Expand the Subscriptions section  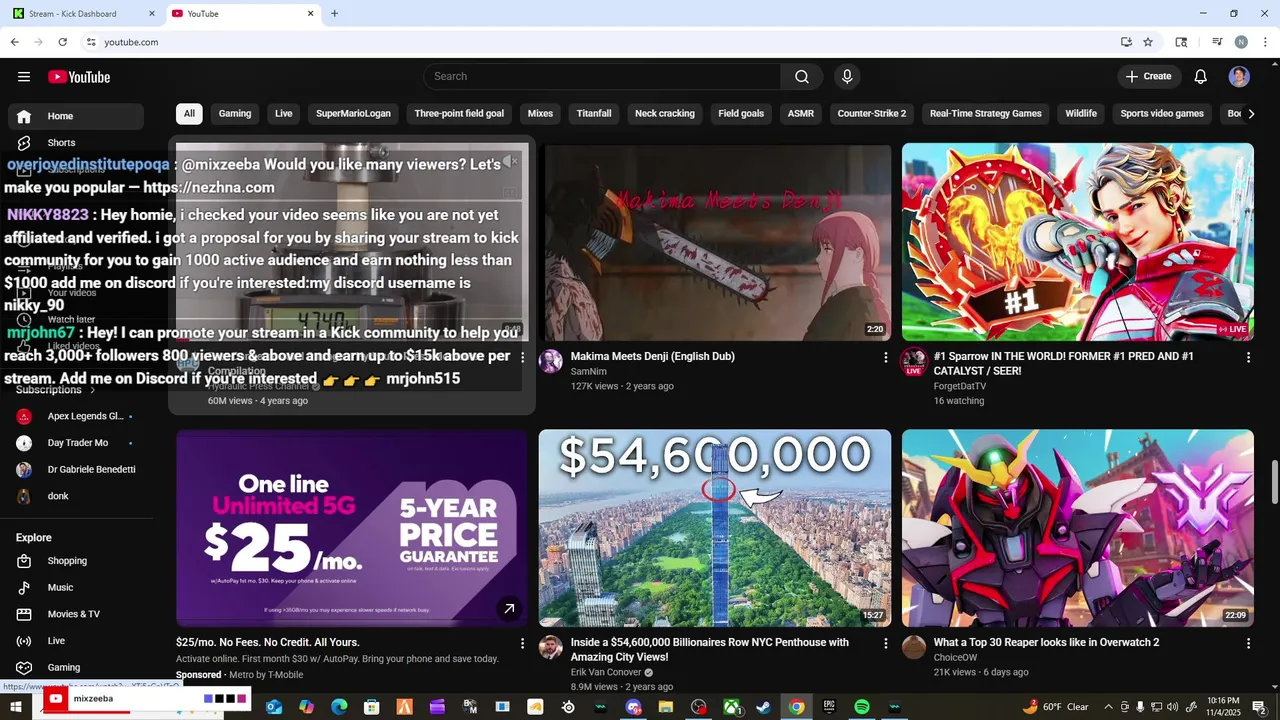click(x=56, y=390)
